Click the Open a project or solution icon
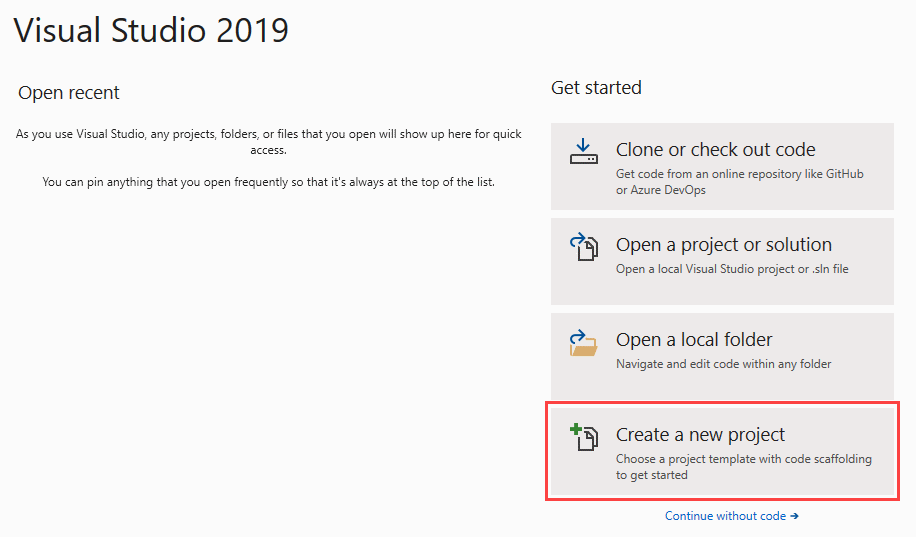916x537 pixels. tap(583, 247)
